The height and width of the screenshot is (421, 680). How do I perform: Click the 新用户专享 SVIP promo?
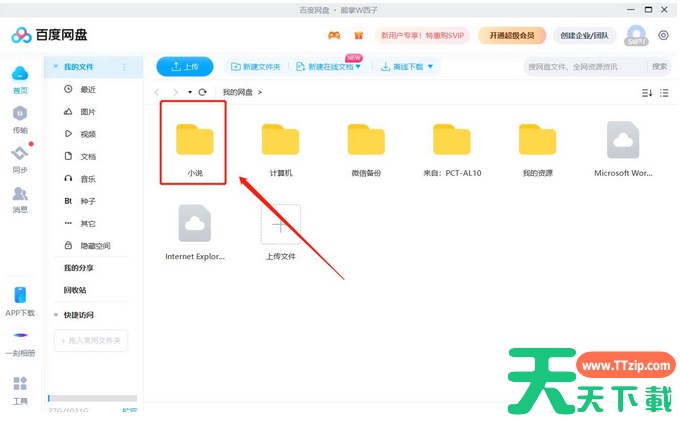point(422,36)
